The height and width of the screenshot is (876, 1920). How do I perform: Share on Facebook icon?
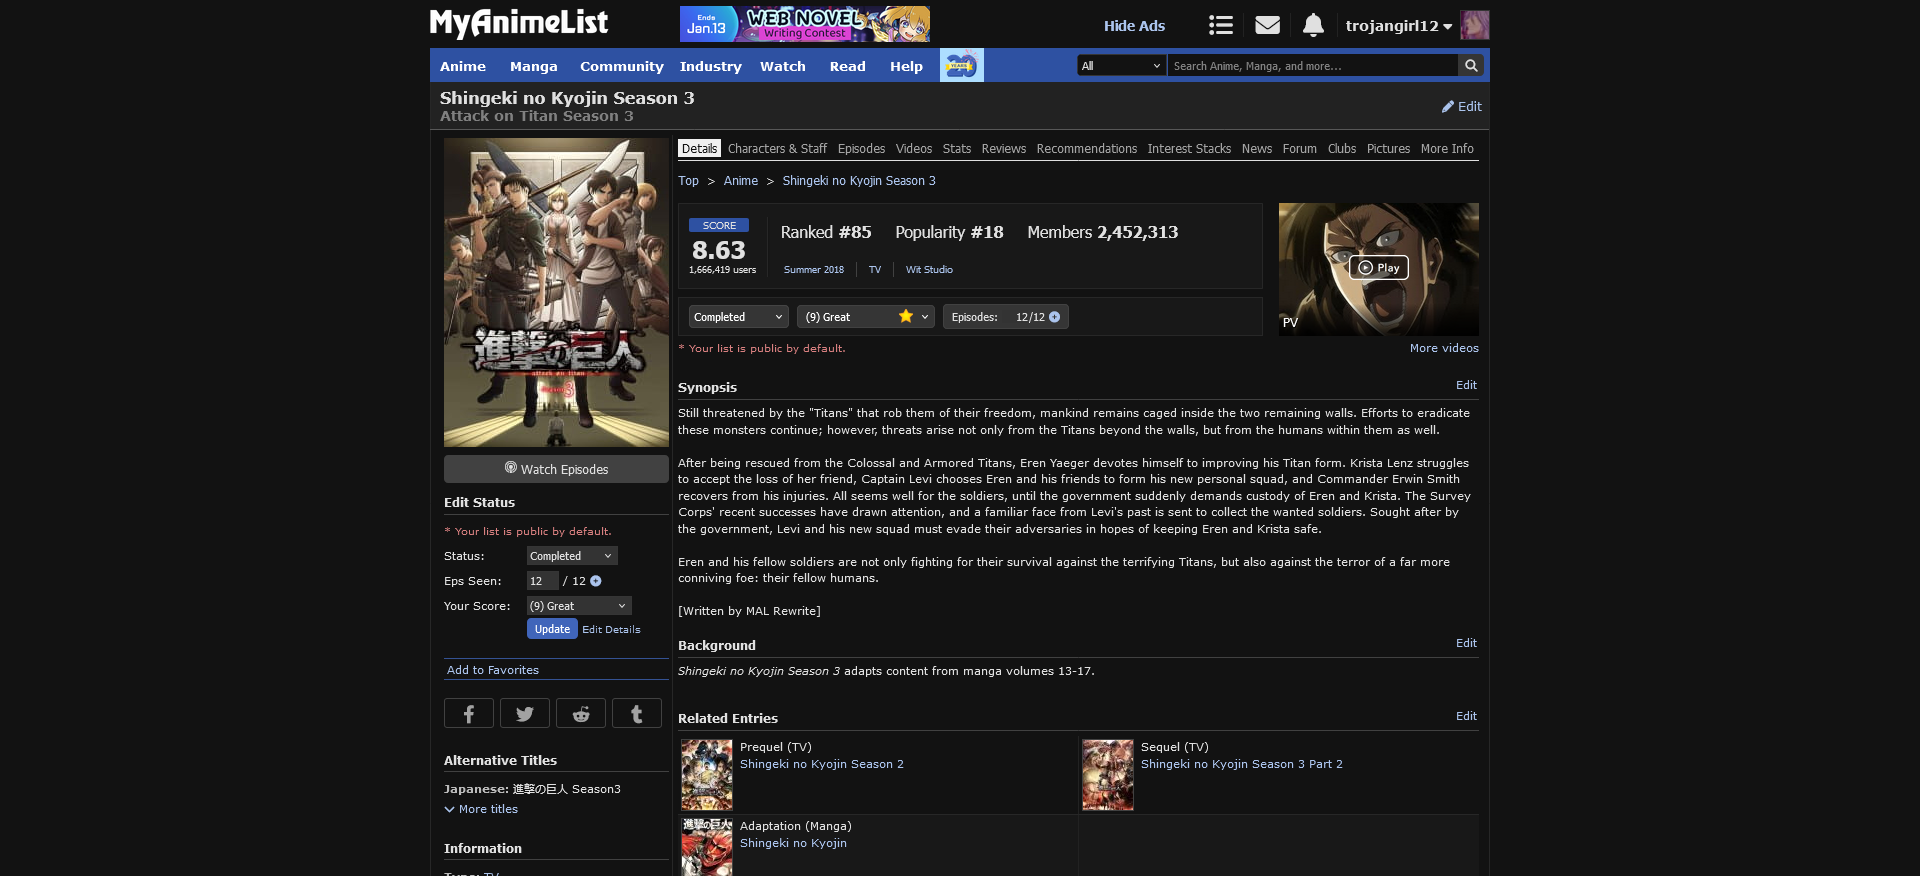tap(469, 713)
